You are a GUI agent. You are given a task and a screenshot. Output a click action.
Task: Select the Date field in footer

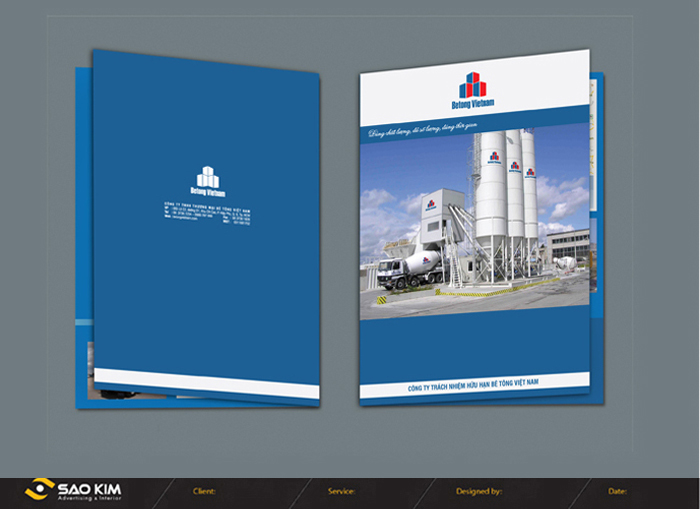[x=617, y=491]
